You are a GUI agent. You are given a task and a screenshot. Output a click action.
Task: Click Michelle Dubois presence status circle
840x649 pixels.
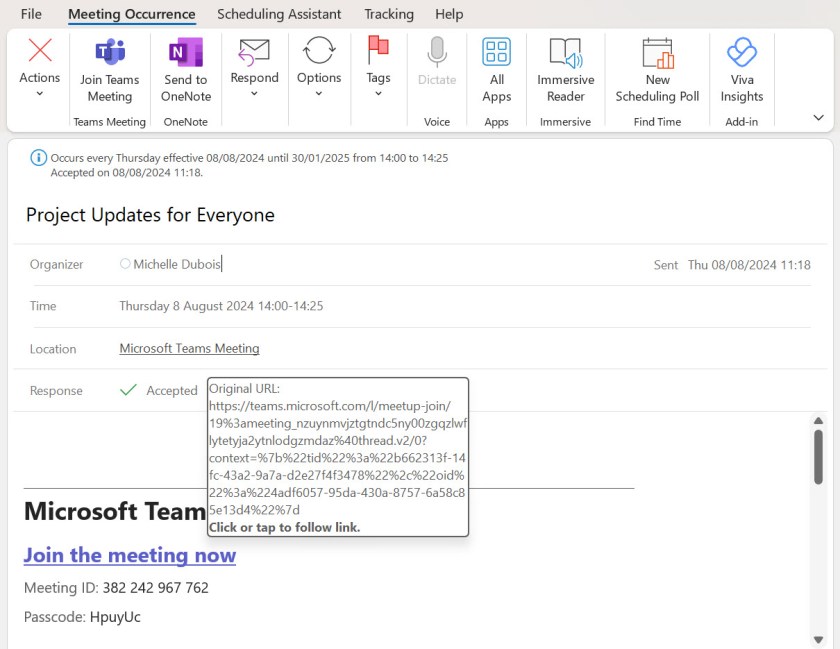coord(125,264)
